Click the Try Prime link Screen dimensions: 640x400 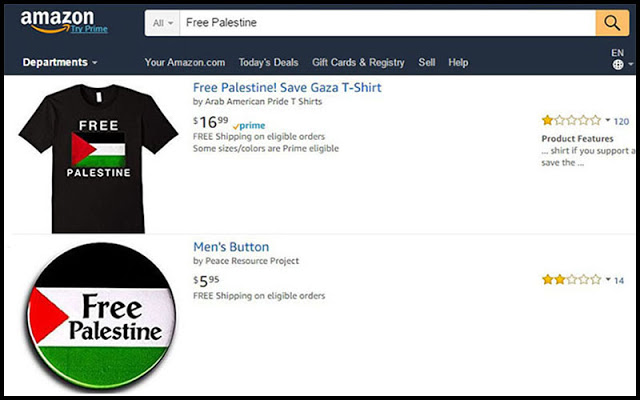point(88,28)
